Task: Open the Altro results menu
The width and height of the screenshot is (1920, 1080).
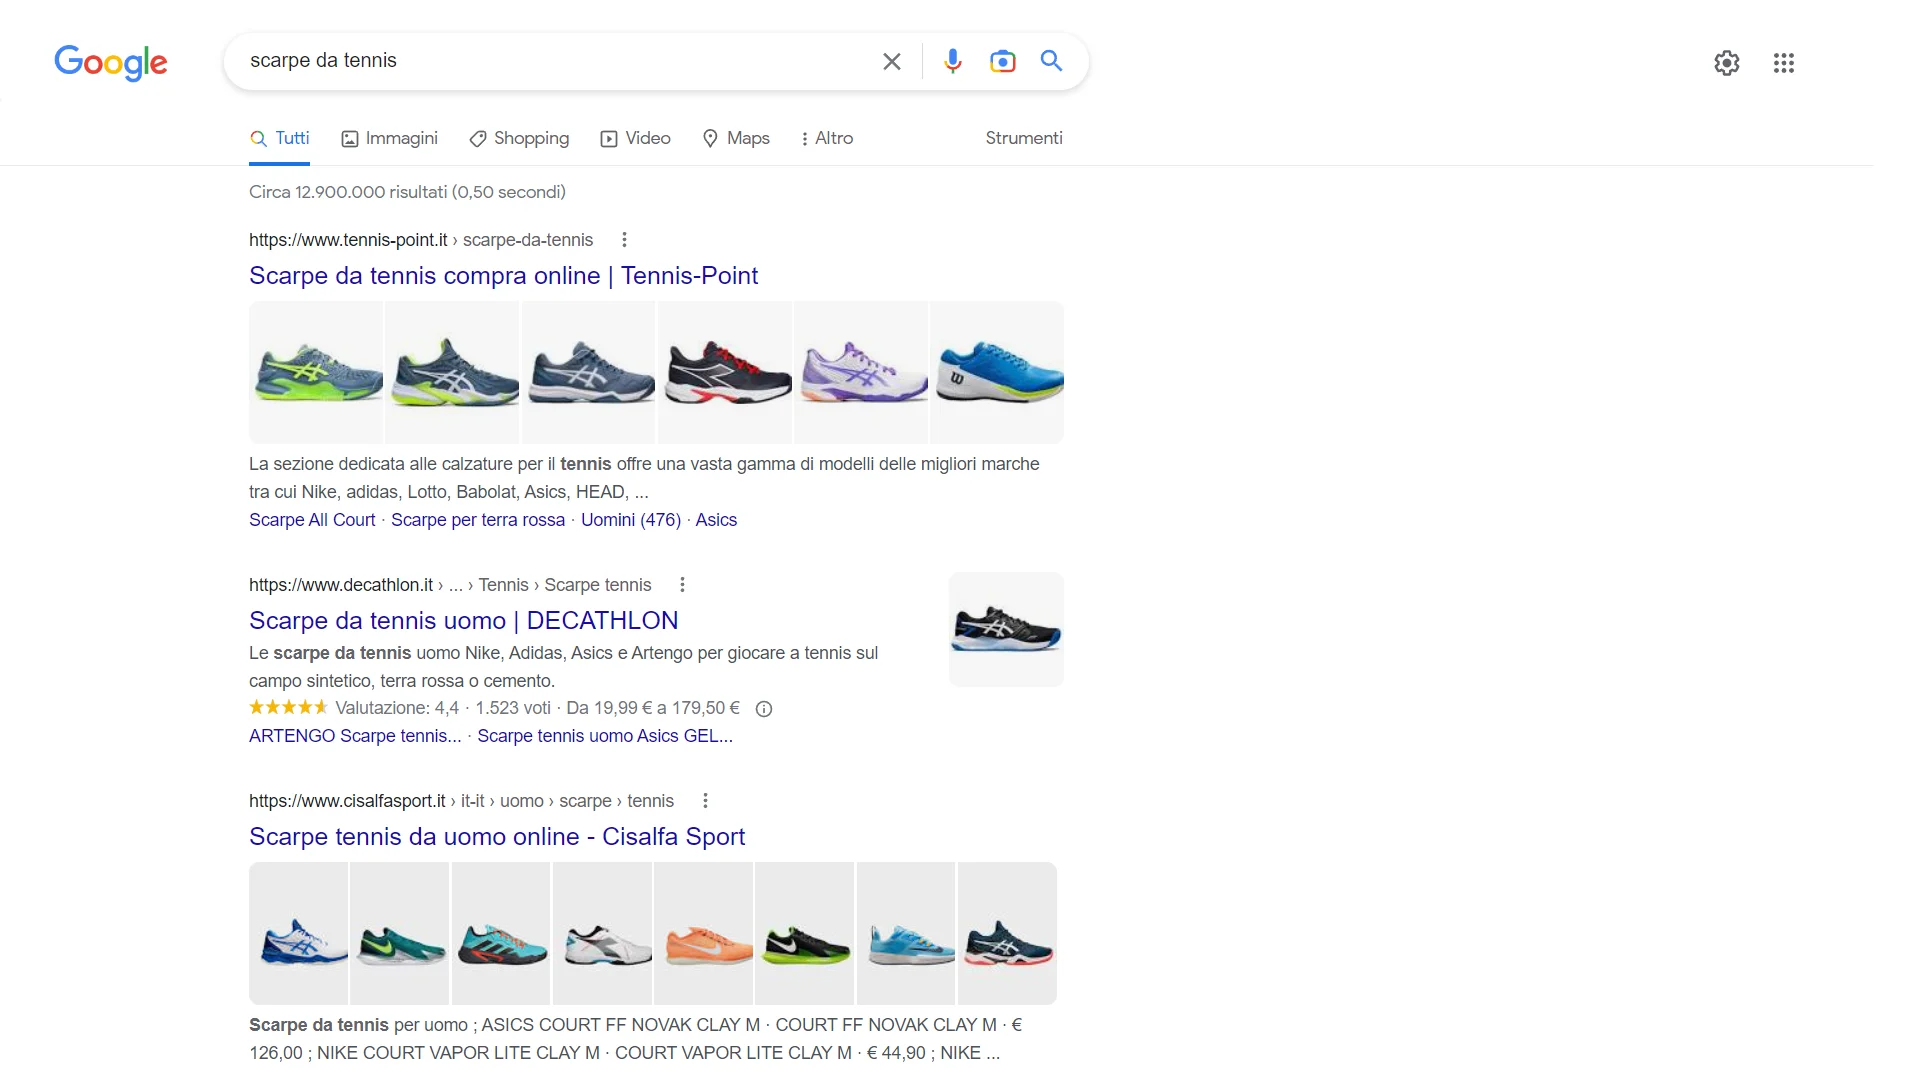Action: pos(827,138)
